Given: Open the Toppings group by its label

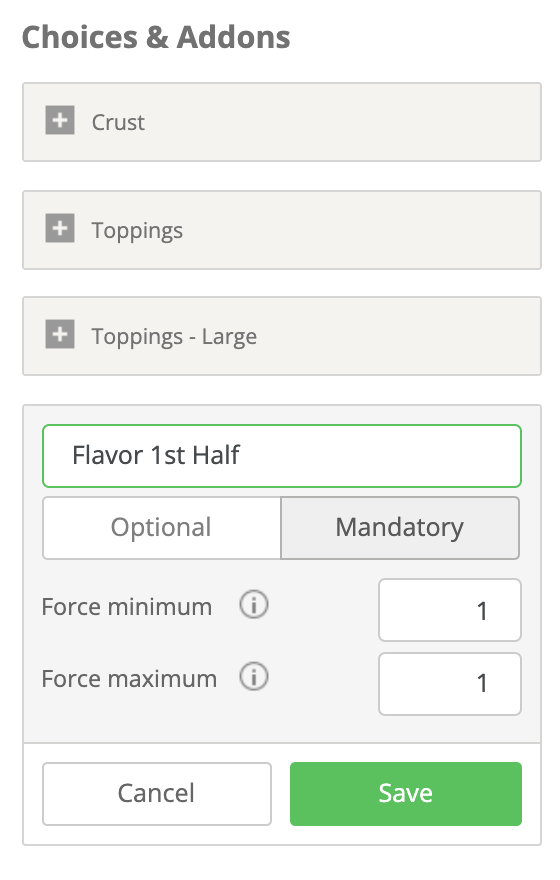Looking at the screenshot, I should 137,231.
